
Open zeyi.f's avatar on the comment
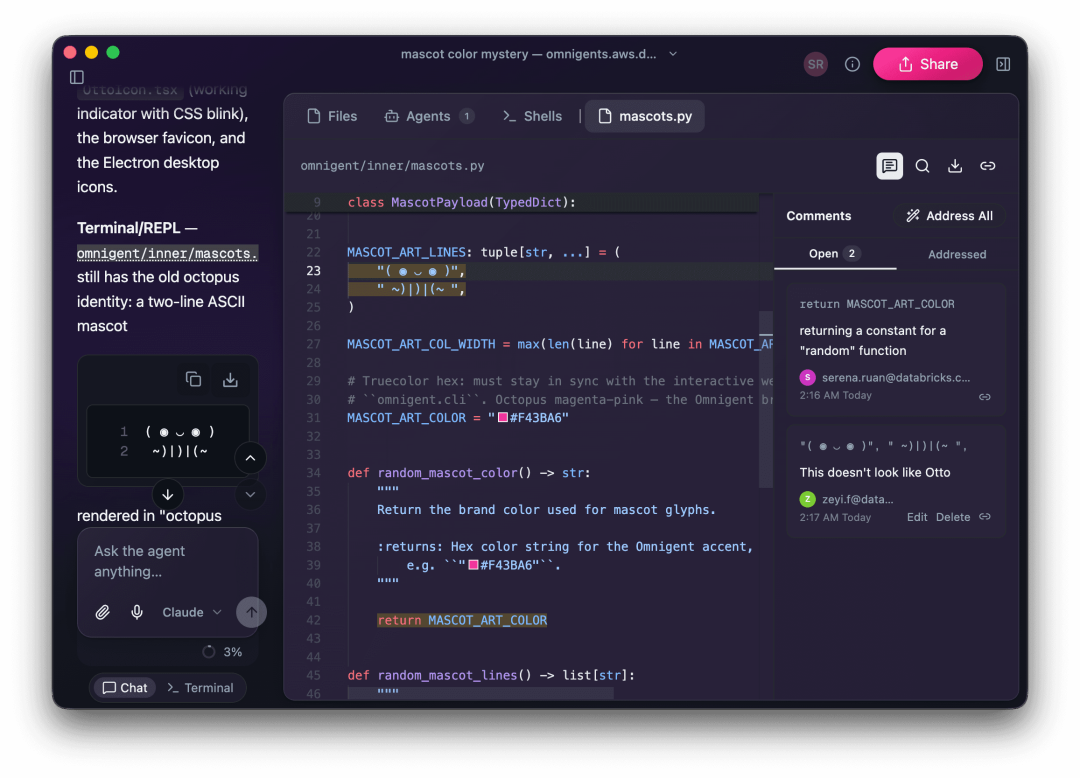click(x=807, y=499)
